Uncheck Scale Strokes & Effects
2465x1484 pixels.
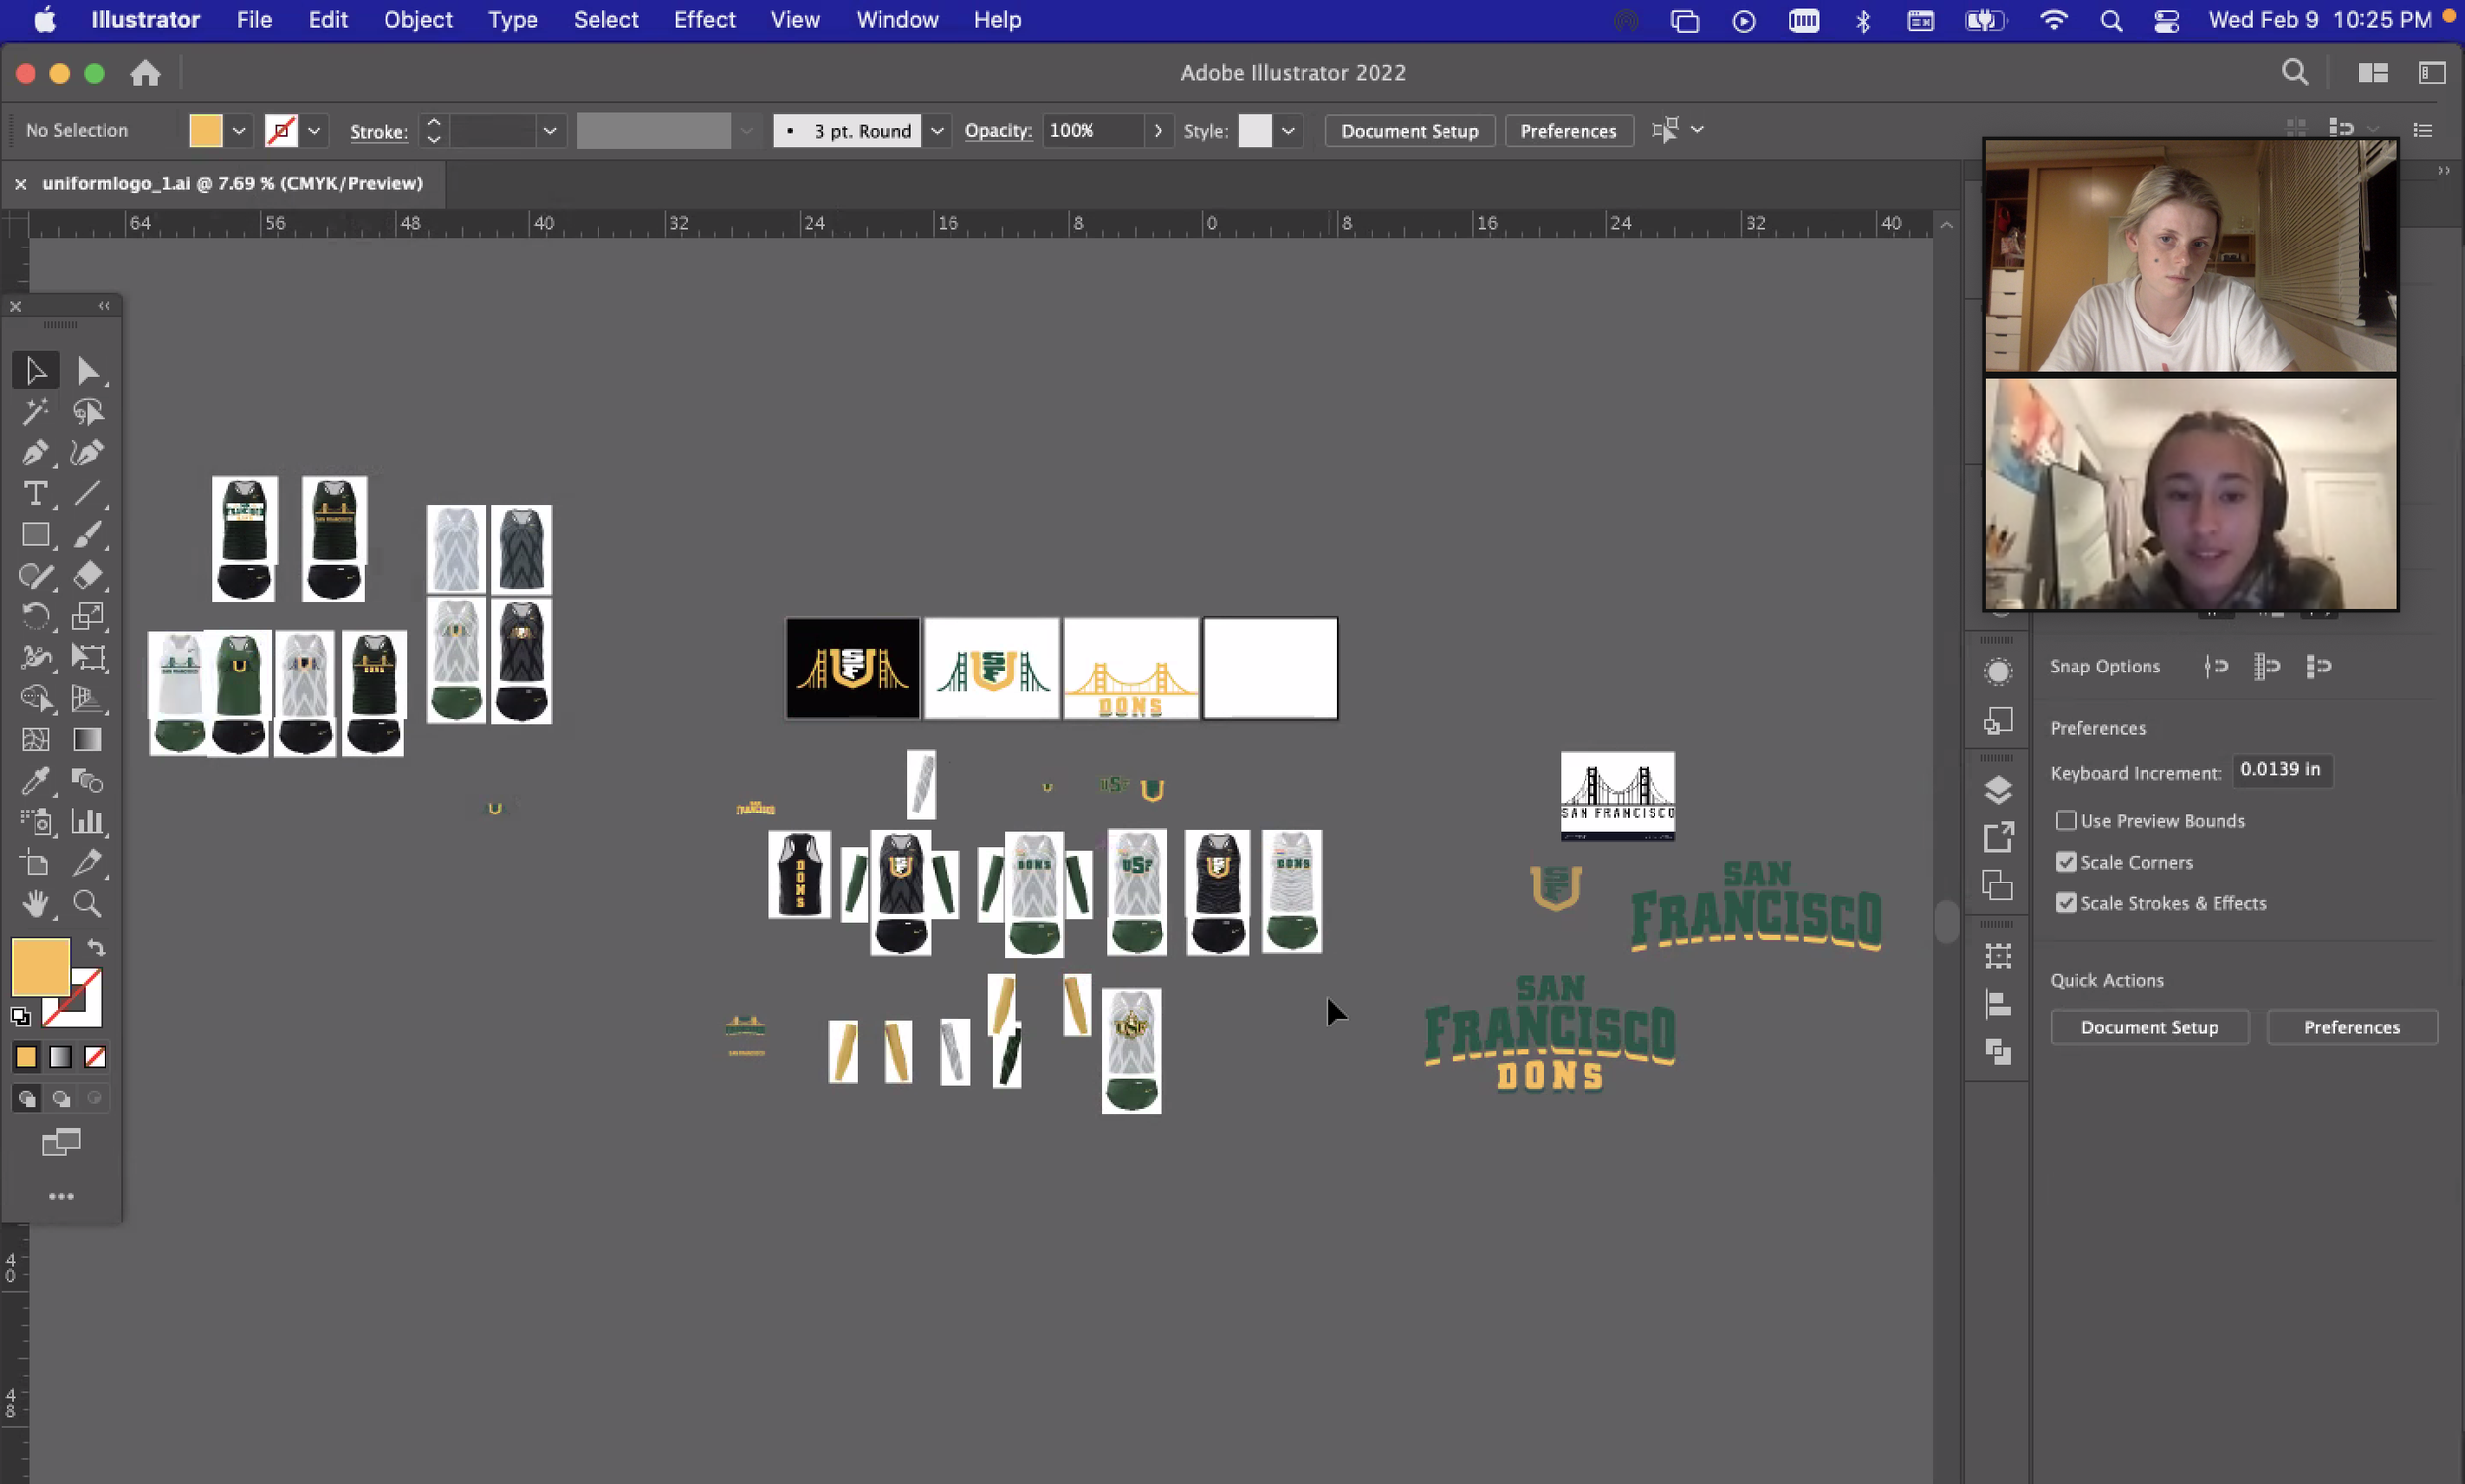point(2066,903)
